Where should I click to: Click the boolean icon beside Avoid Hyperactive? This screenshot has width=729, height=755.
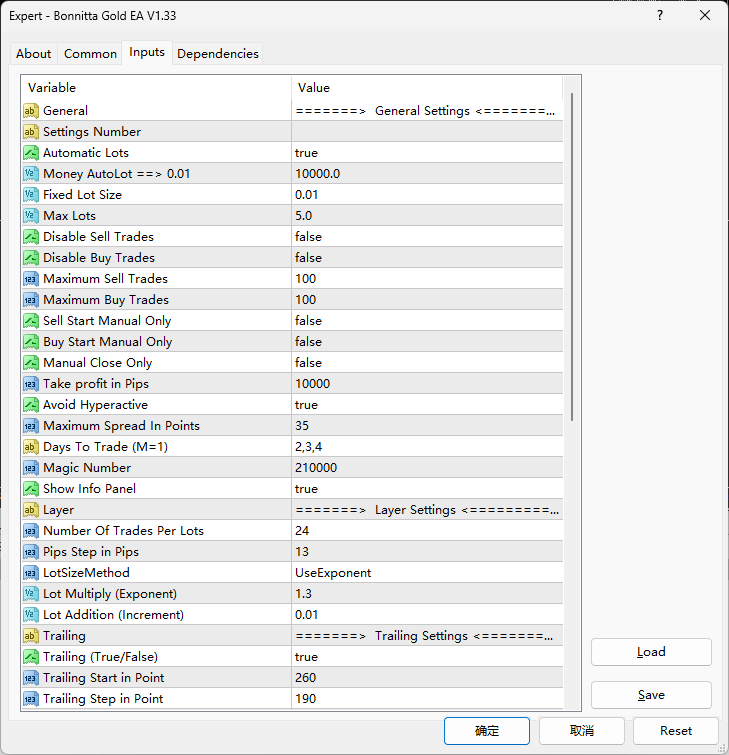[x=31, y=405]
